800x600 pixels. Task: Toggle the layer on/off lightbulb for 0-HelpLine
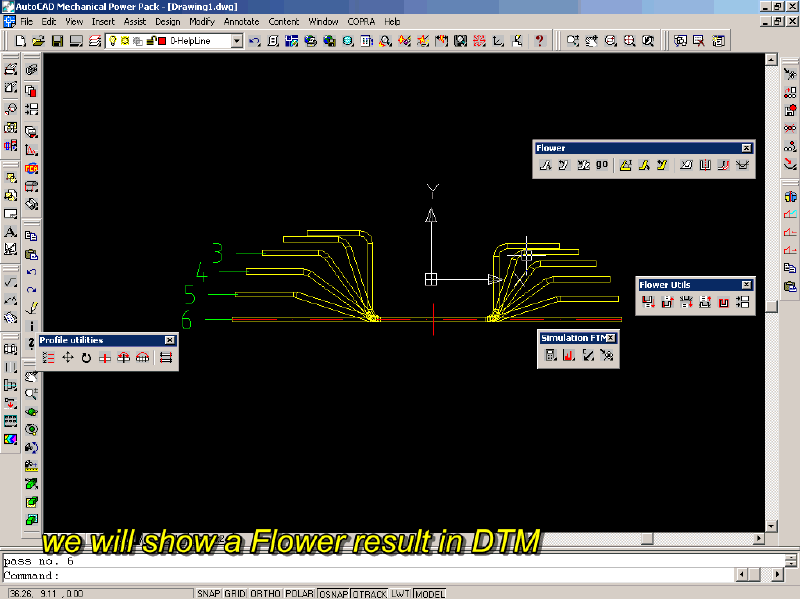click(113, 41)
